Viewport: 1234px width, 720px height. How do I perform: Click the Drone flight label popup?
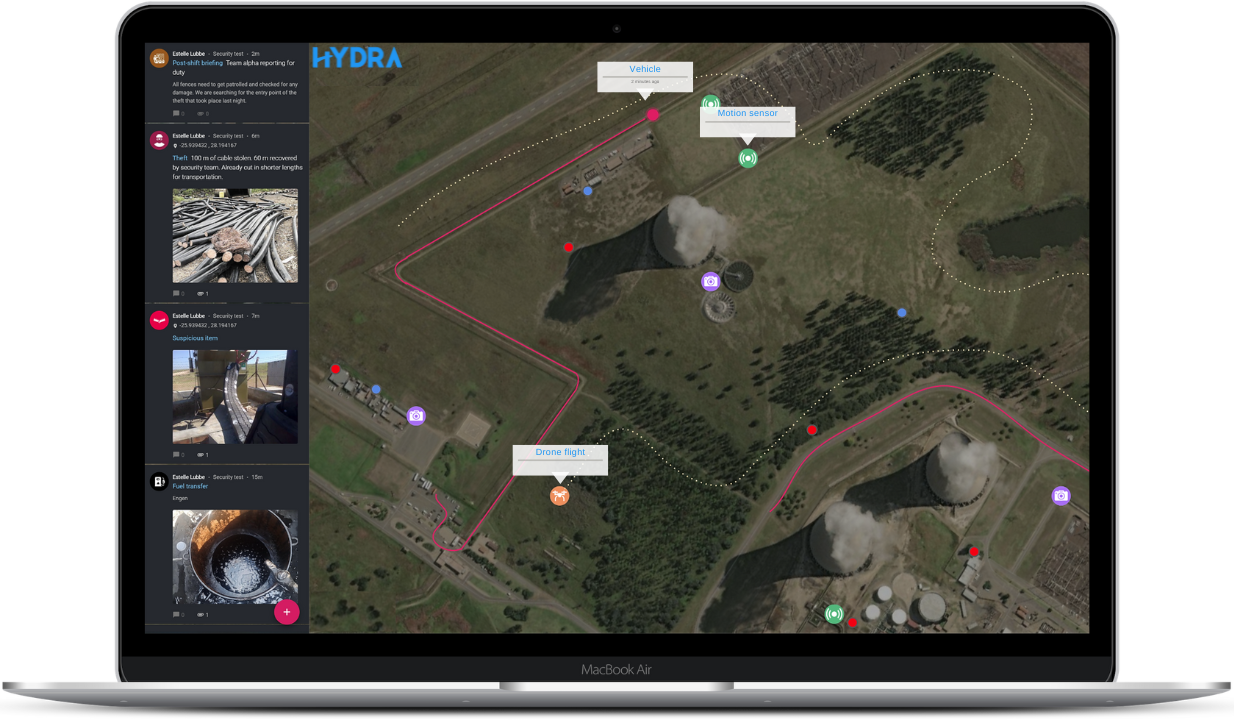(x=560, y=458)
